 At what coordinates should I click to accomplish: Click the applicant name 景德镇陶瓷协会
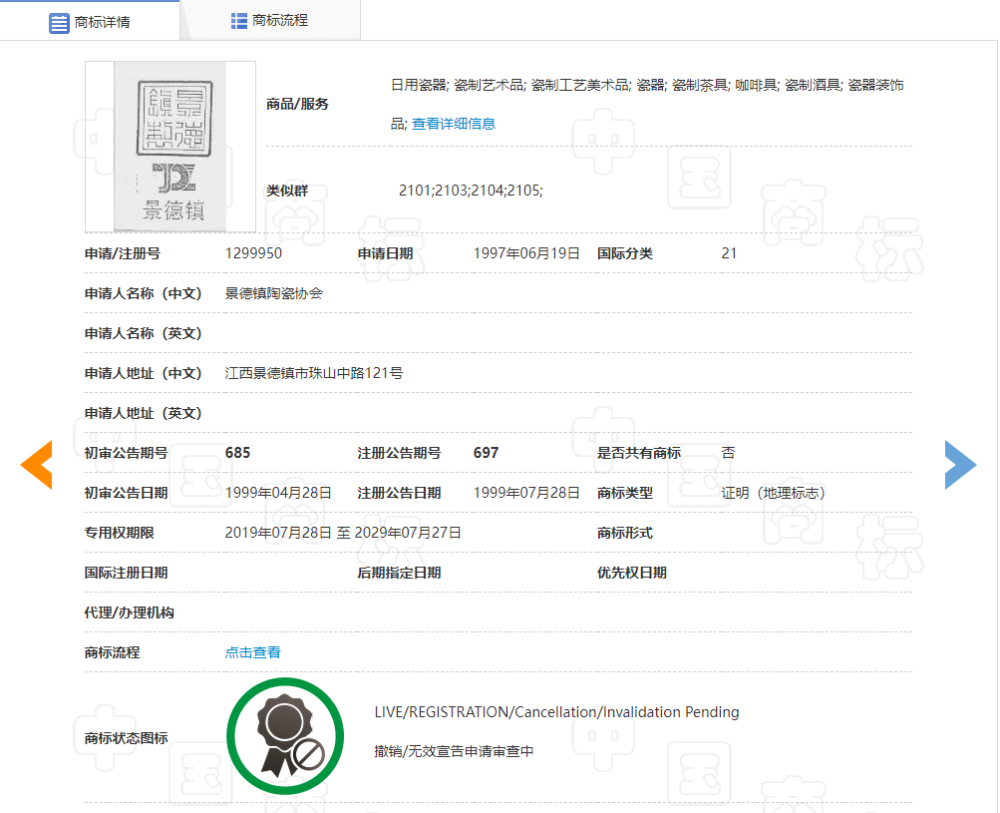click(274, 293)
